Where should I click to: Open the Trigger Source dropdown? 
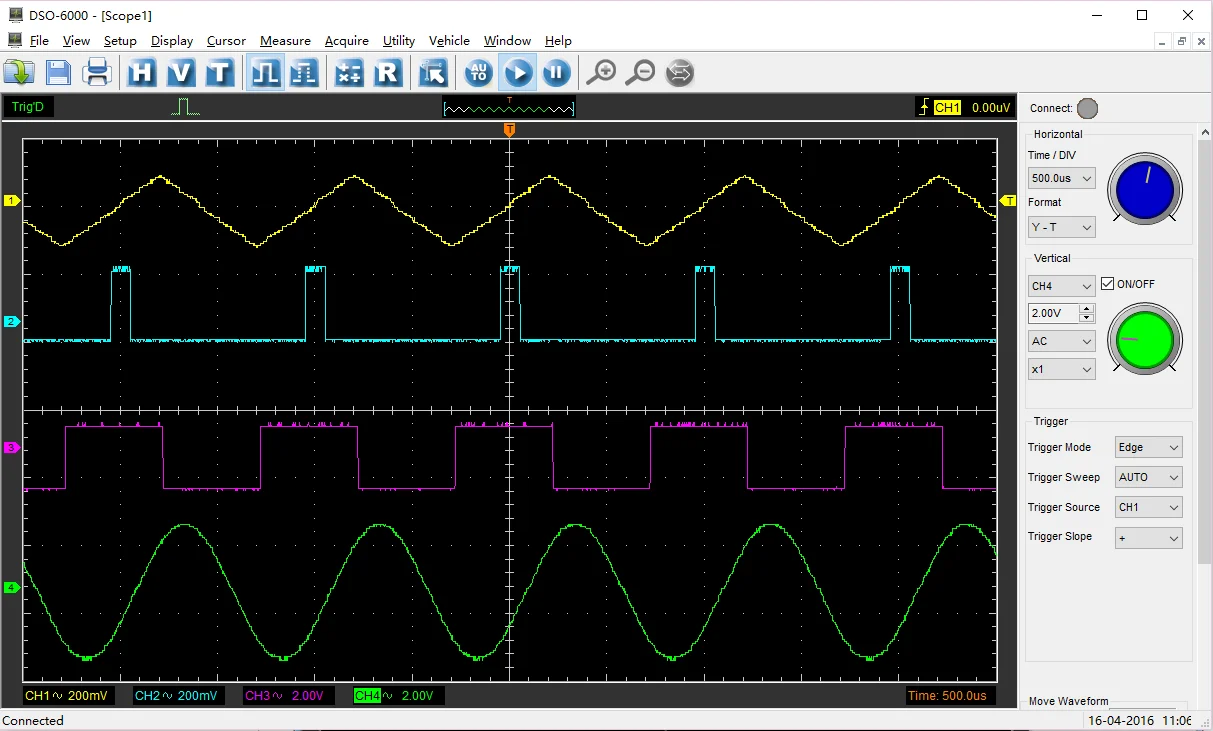point(1149,507)
